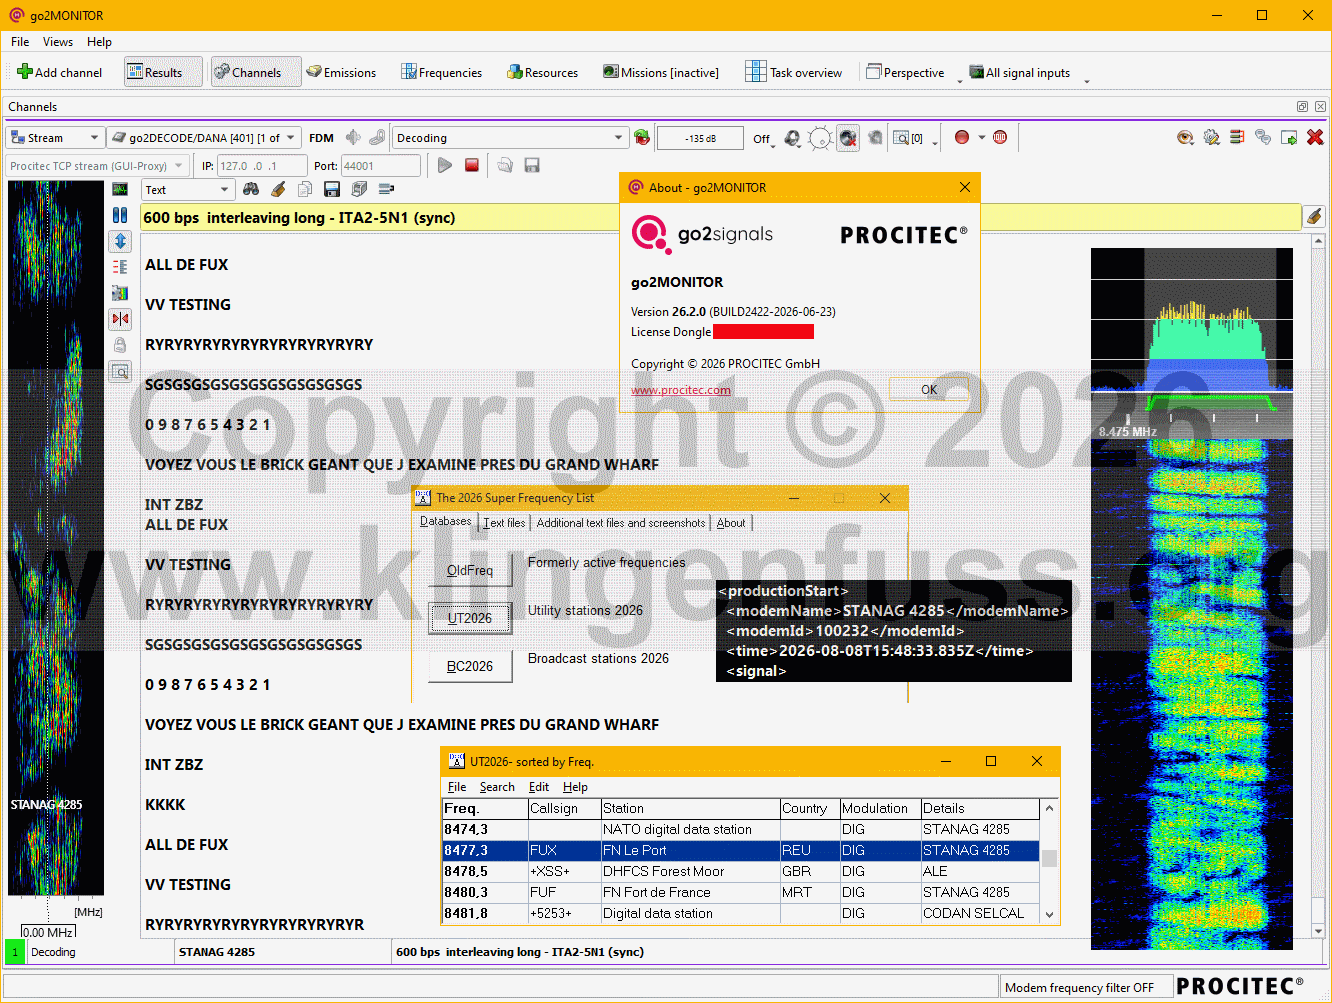Image resolution: width=1332 pixels, height=1003 pixels.
Task: Select the 8478,5 DHFCS Forest Moor row
Action: point(741,871)
